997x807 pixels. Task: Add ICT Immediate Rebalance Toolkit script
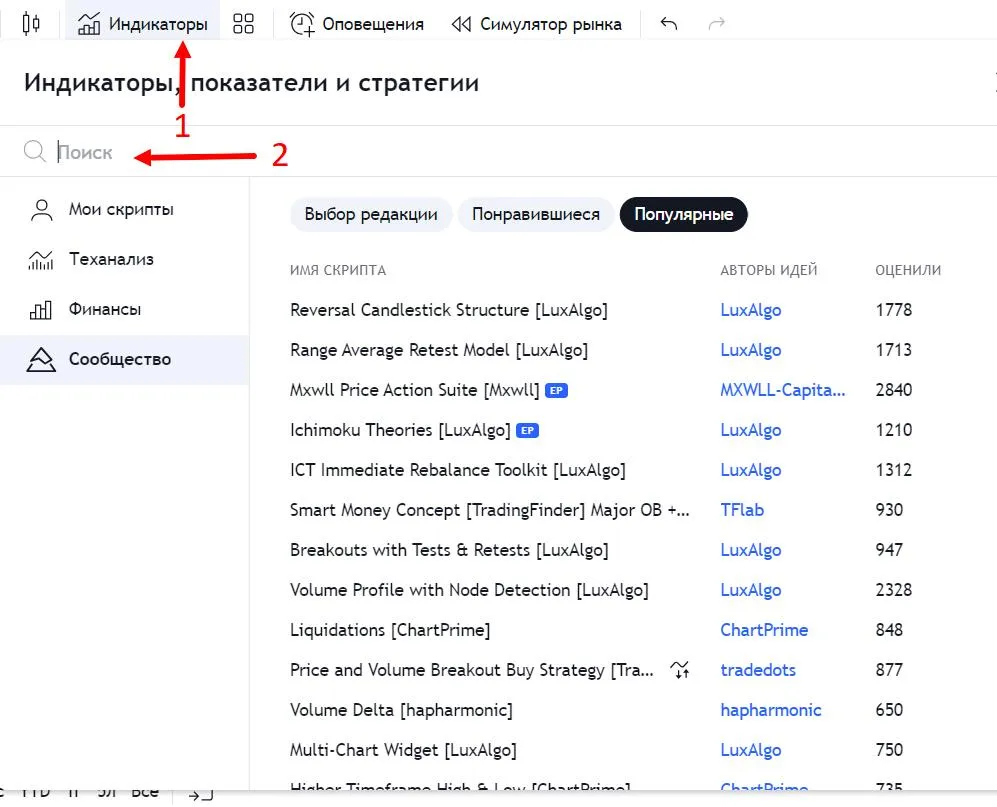pos(458,471)
